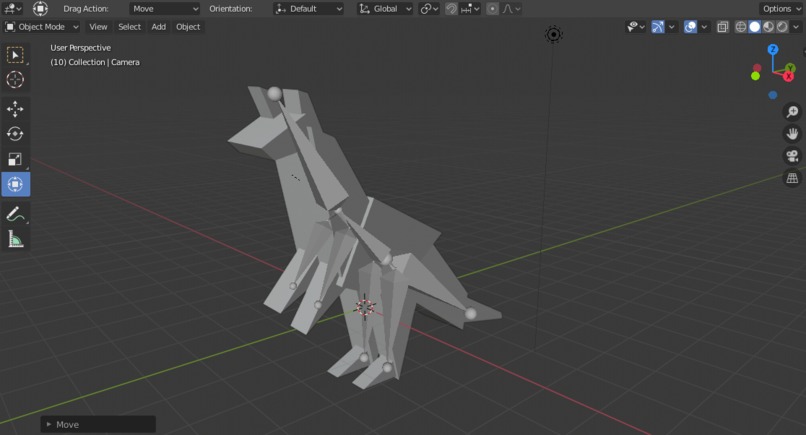806x435 pixels.
Task: Select the Measure tool
Action: (x=15, y=239)
